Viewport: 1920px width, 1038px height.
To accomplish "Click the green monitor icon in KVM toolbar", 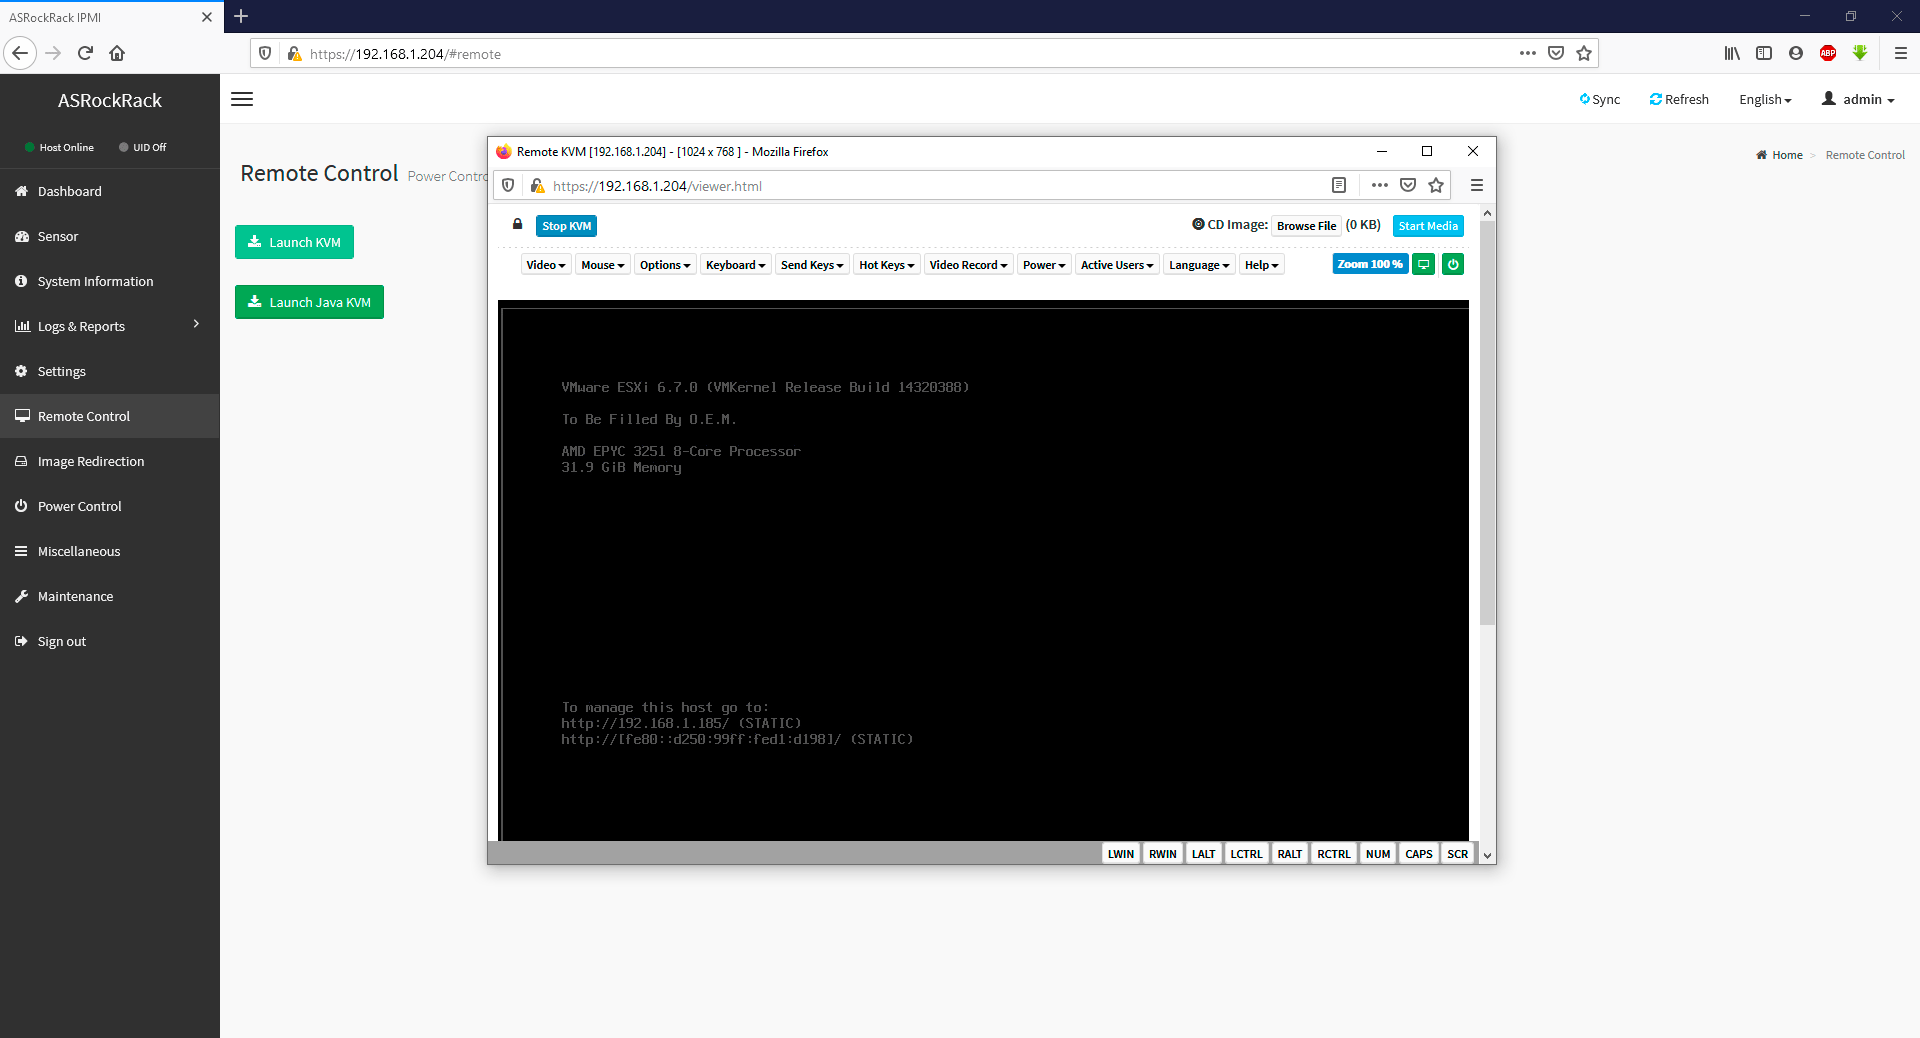I will (x=1424, y=264).
